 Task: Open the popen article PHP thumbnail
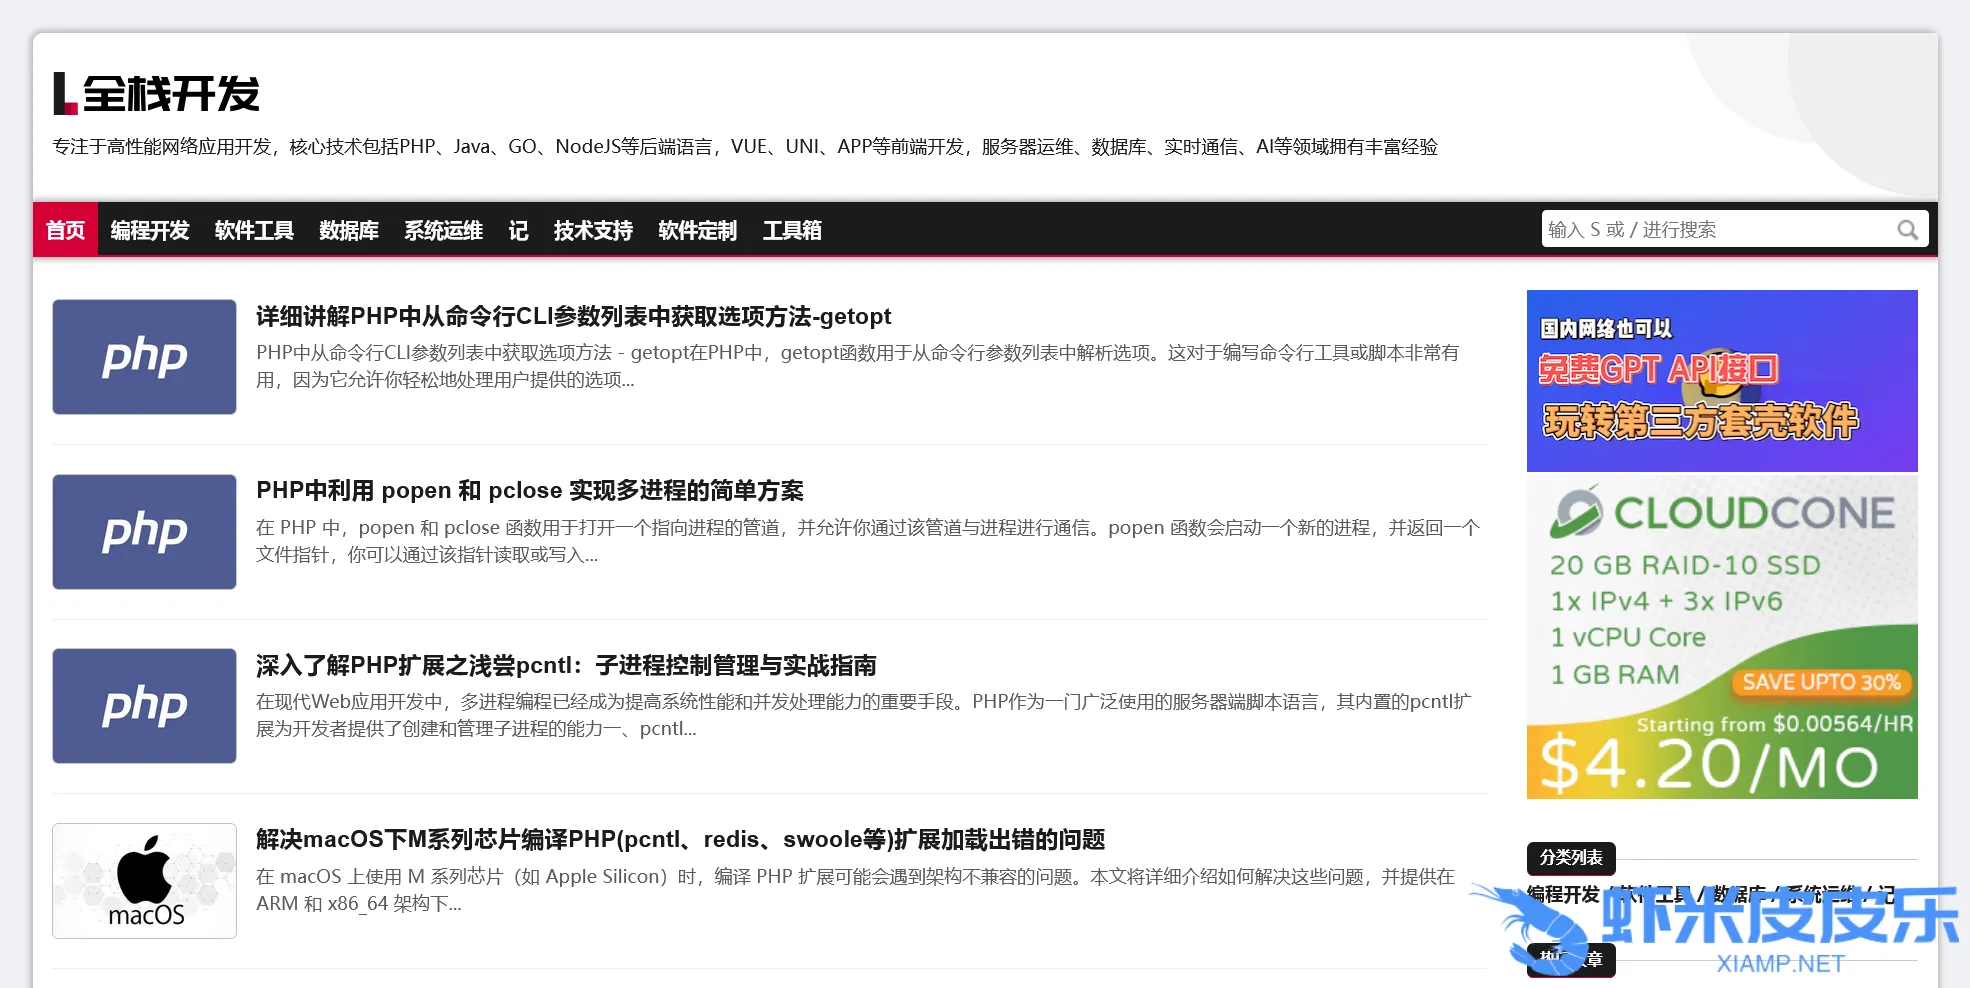click(145, 532)
